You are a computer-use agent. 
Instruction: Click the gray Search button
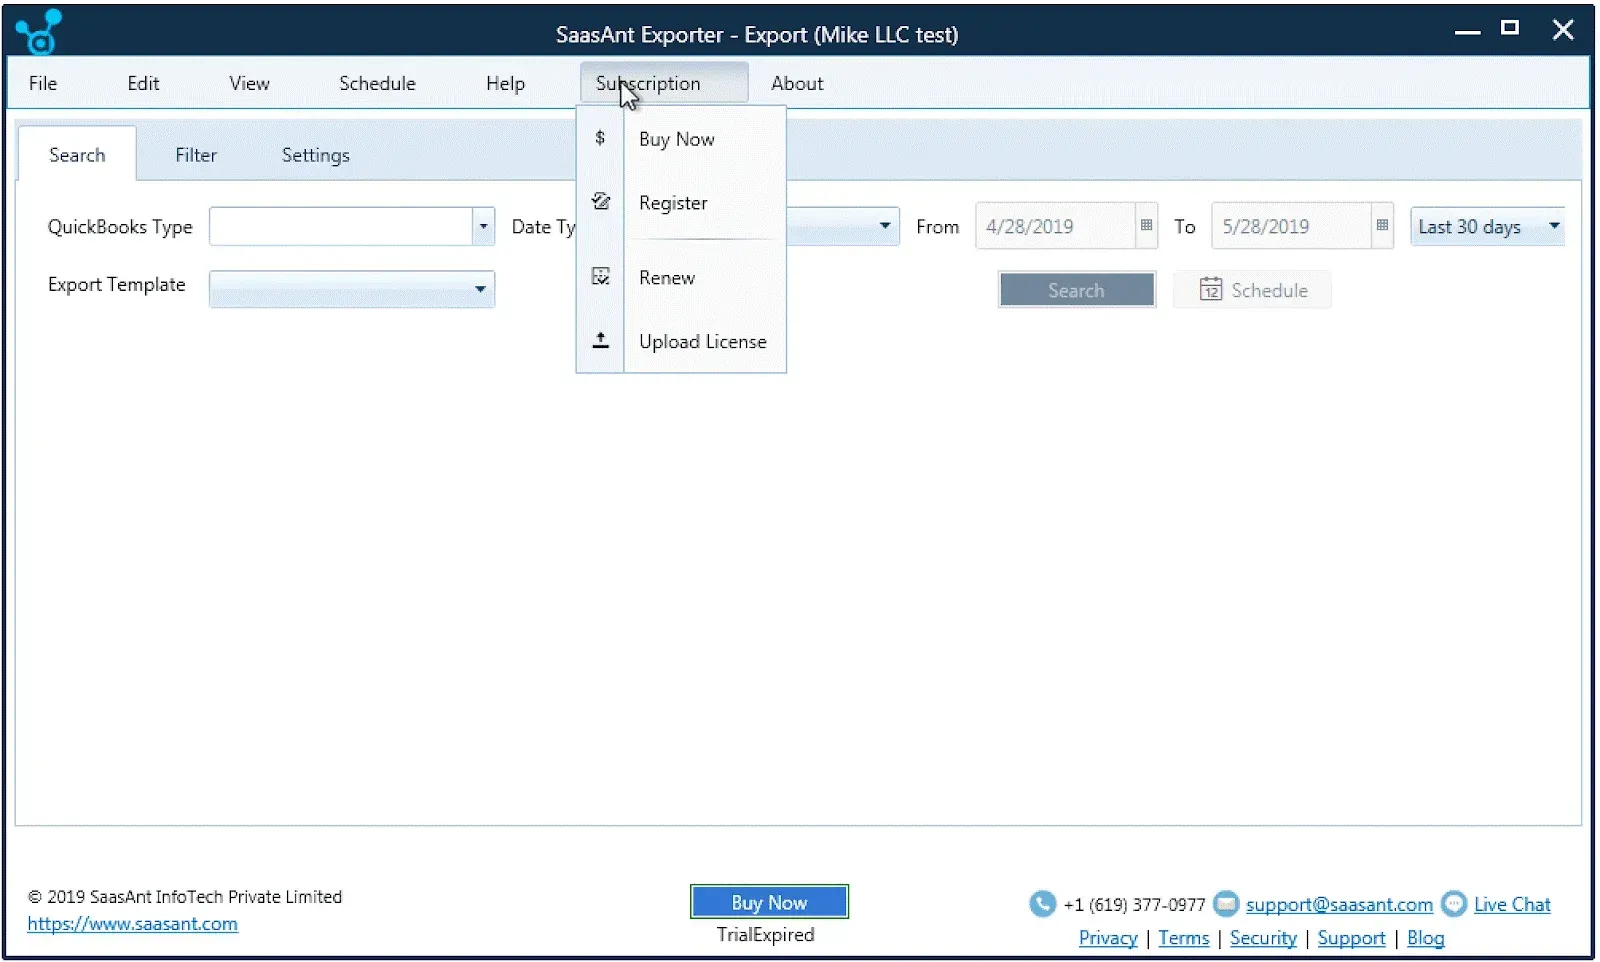tap(1076, 290)
